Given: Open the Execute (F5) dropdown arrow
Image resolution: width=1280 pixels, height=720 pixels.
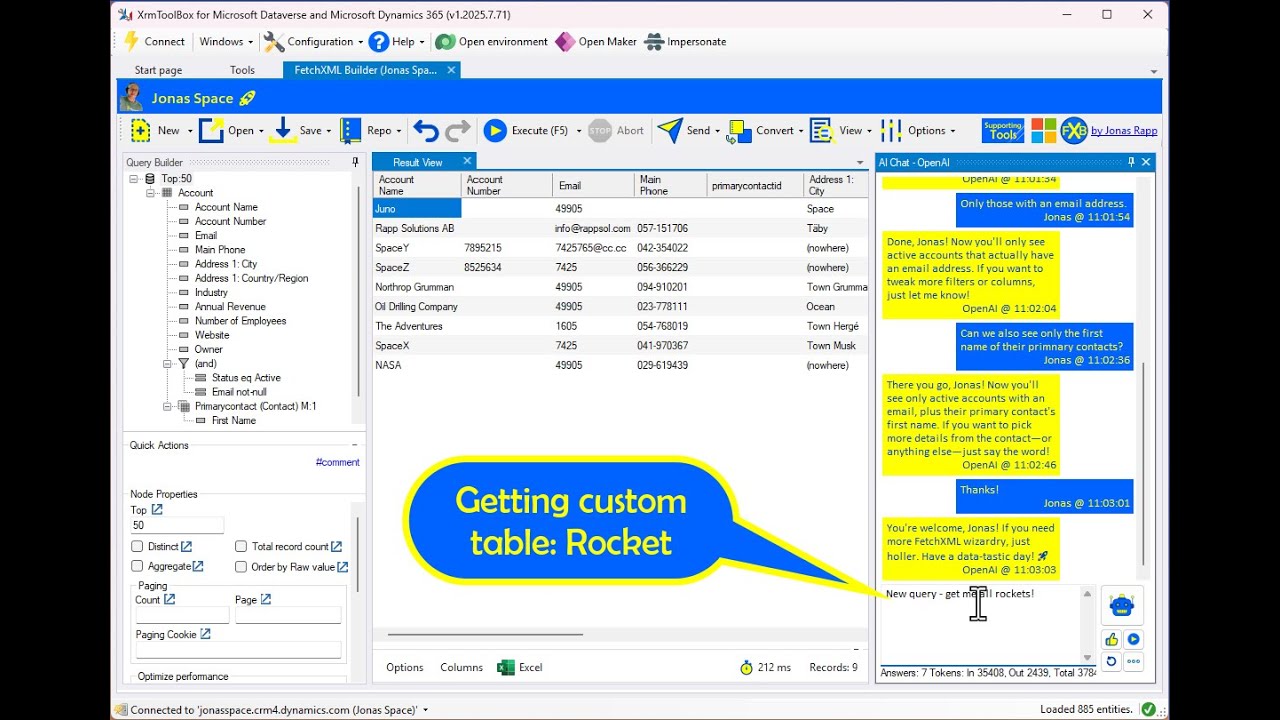Looking at the screenshot, I should (x=577, y=131).
